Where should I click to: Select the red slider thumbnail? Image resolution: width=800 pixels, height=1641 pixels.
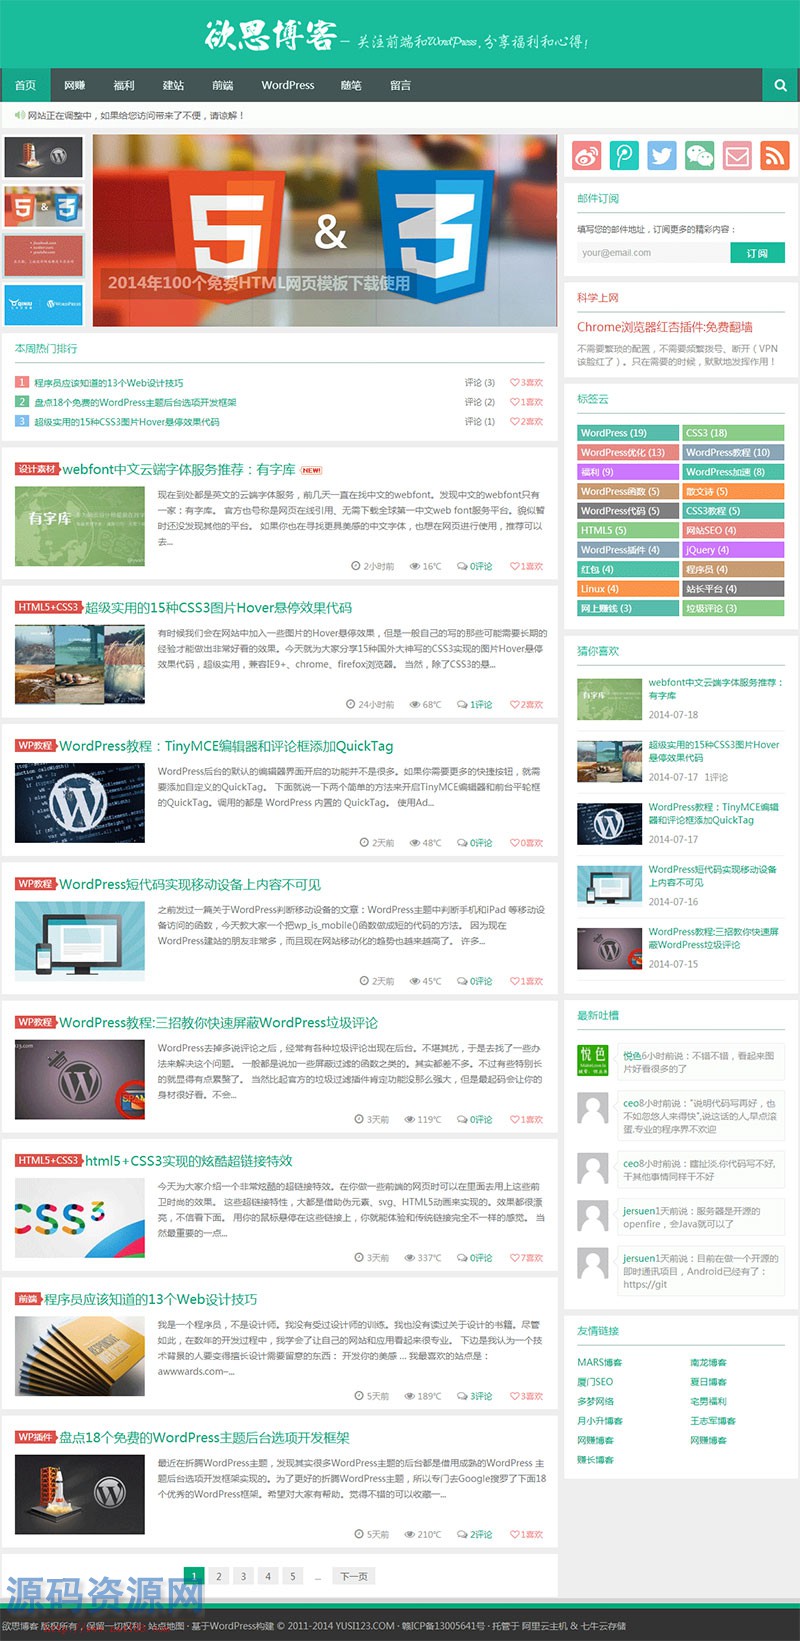point(43,256)
